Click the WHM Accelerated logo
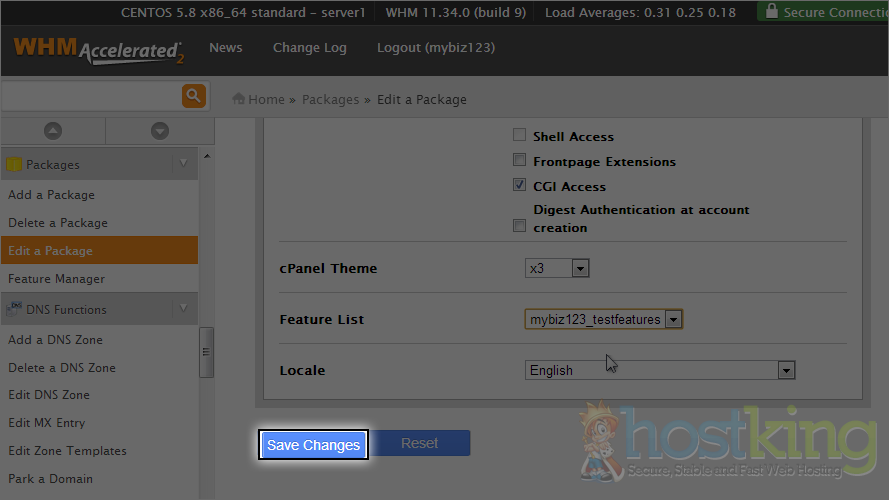 pos(98,50)
